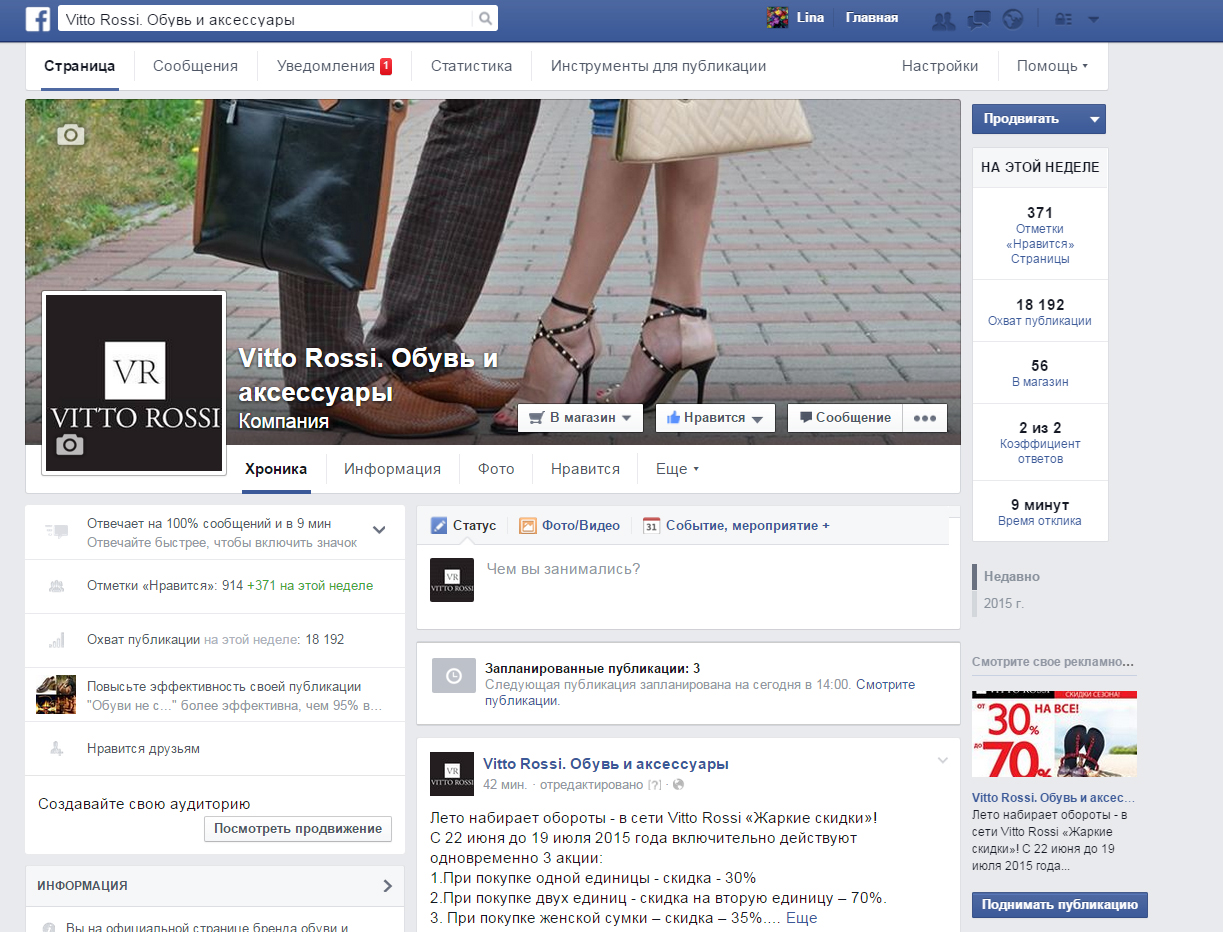Click 42 мин. timestamp on post

[x=505, y=784]
